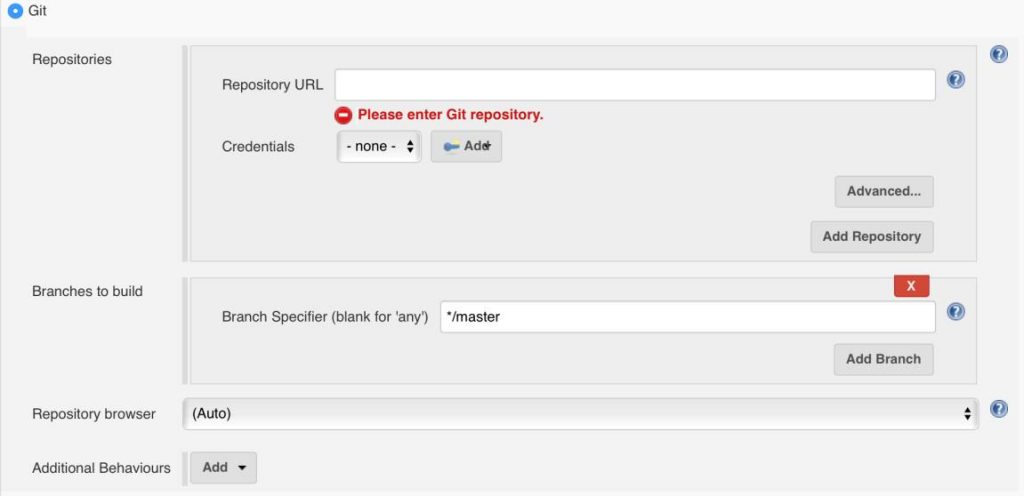Screen dimensions: 1024x496
Task: Select the Git radio button
Action: tap(15, 11)
